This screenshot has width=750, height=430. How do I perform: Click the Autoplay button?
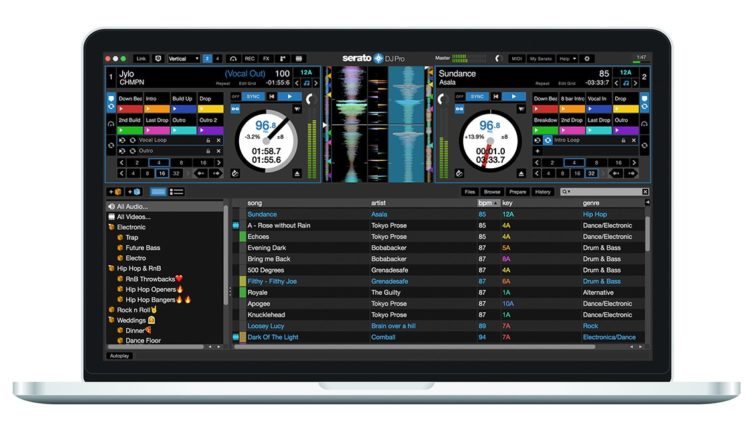tap(119, 355)
